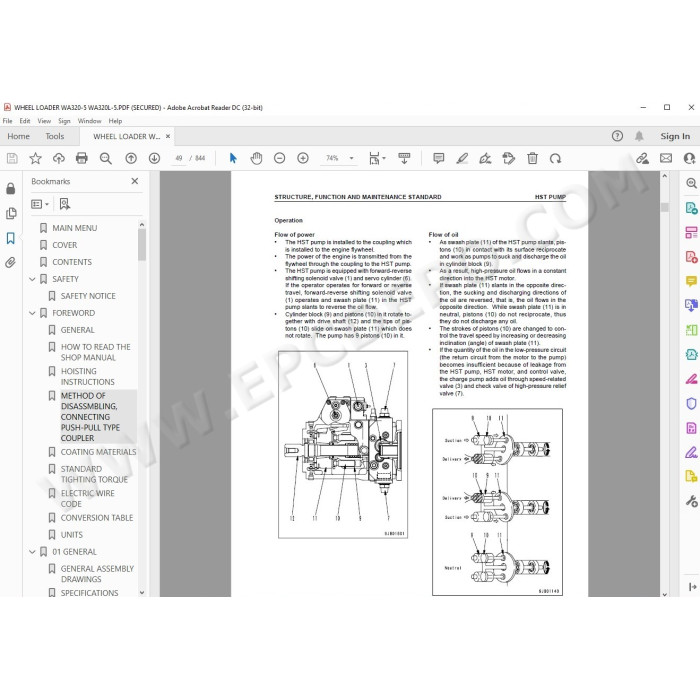Click the bookmarks list scrollbar thumb
The height and width of the screenshot is (700, 700).
(142, 245)
